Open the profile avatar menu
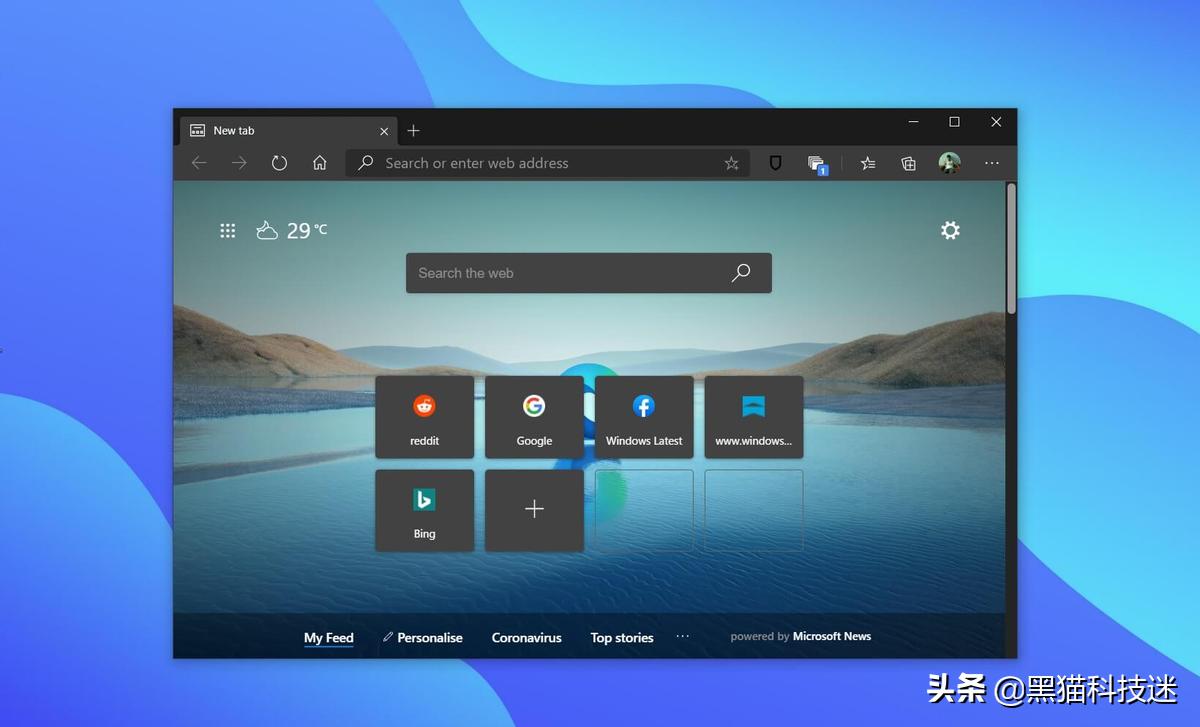This screenshot has width=1200, height=727. [949, 163]
